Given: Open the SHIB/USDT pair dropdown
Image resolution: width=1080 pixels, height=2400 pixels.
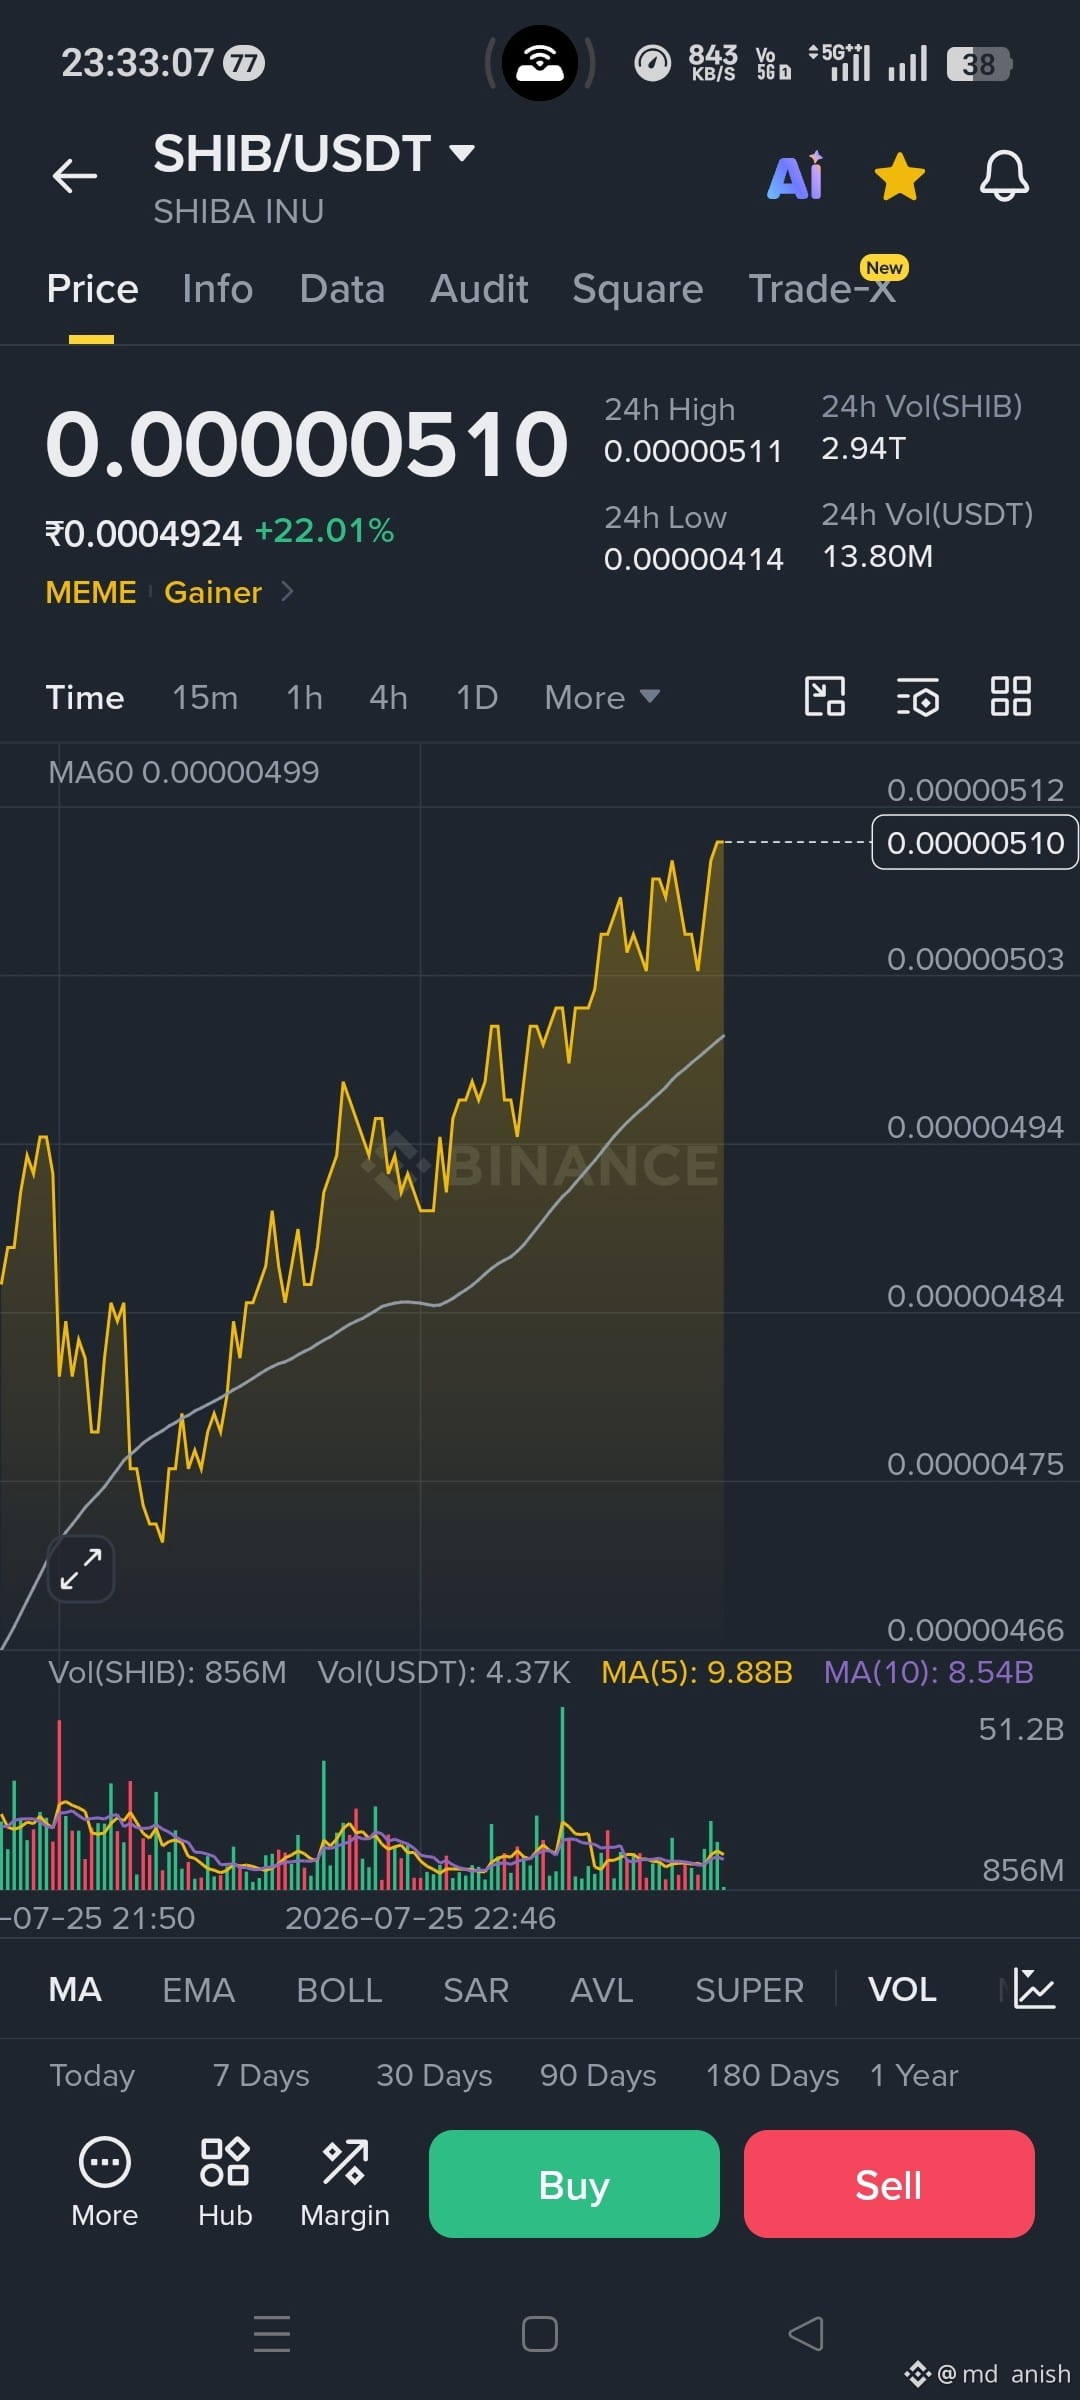Looking at the screenshot, I should tap(314, 154).
